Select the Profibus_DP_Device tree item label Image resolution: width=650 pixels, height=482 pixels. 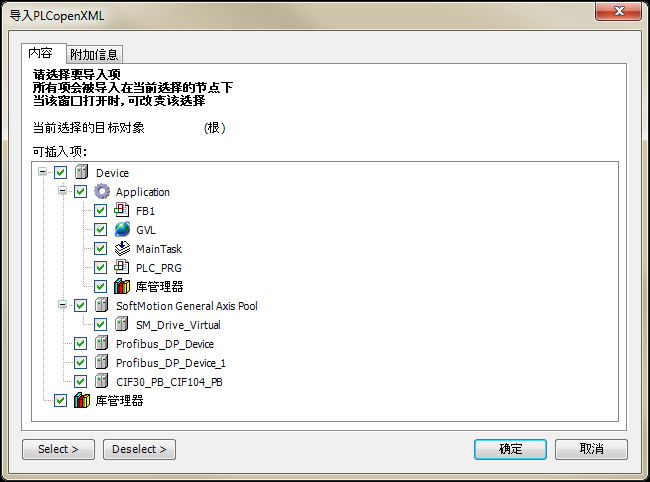[165, 344]
